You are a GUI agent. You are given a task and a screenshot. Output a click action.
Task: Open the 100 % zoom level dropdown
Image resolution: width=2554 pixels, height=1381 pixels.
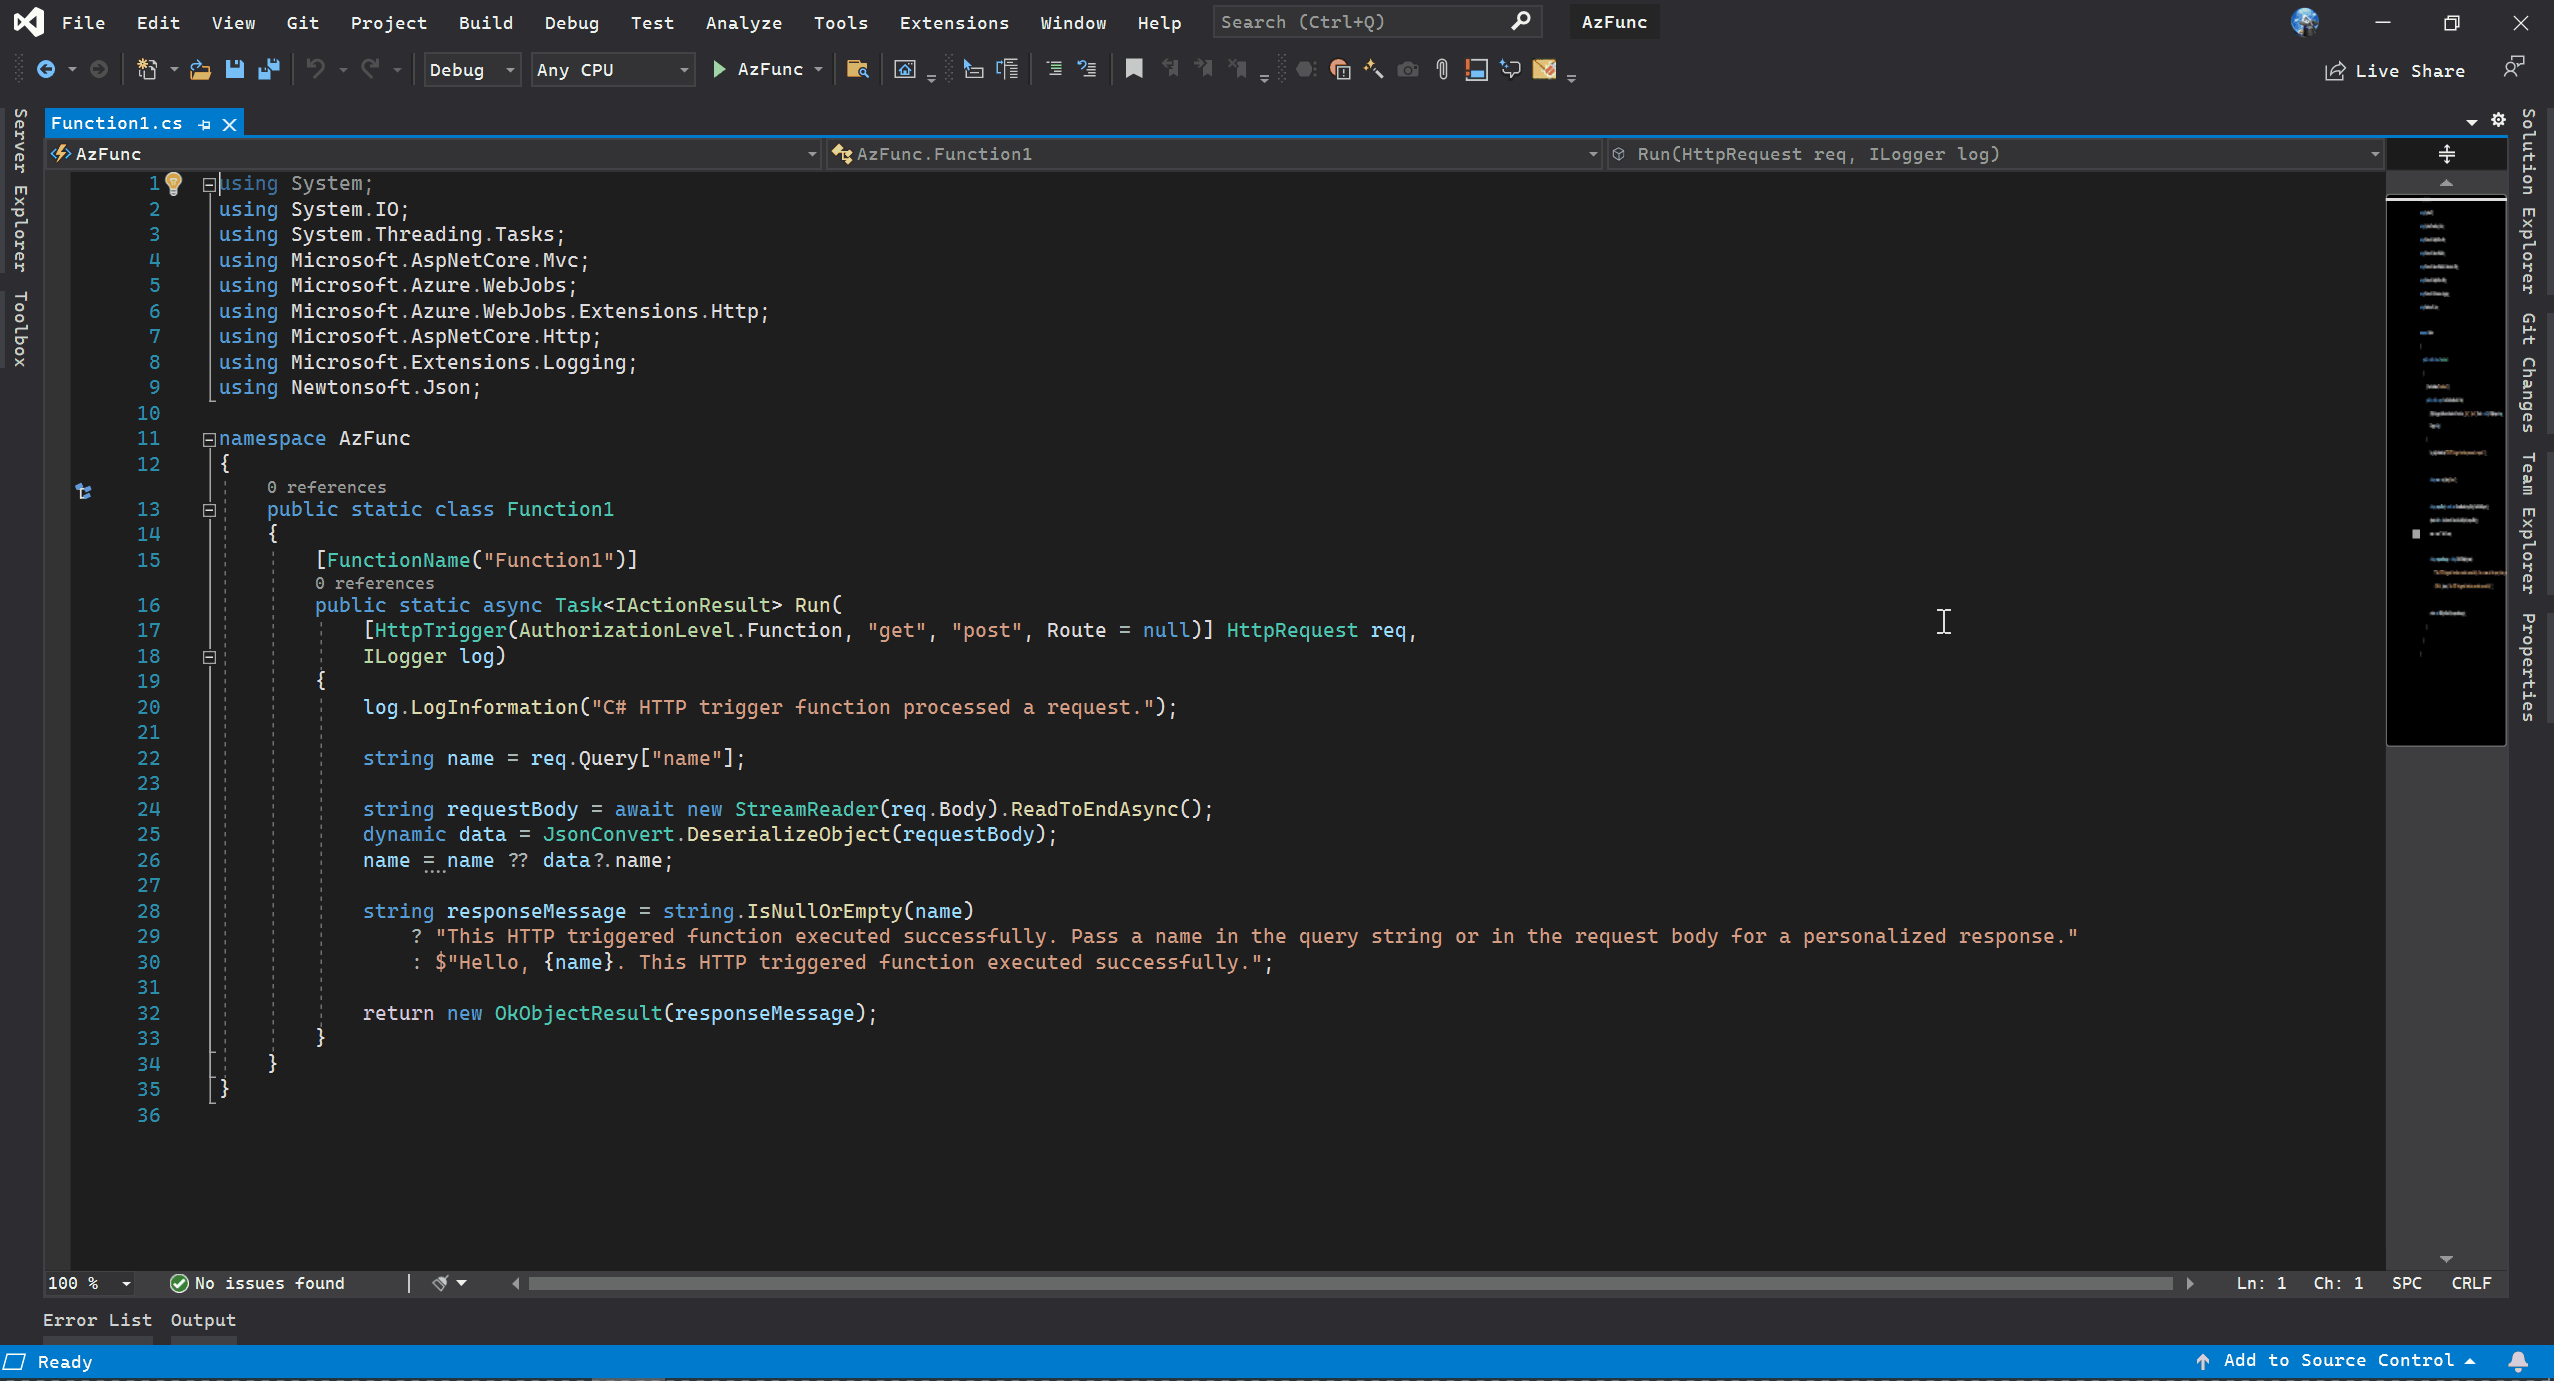click(90, 1283)
